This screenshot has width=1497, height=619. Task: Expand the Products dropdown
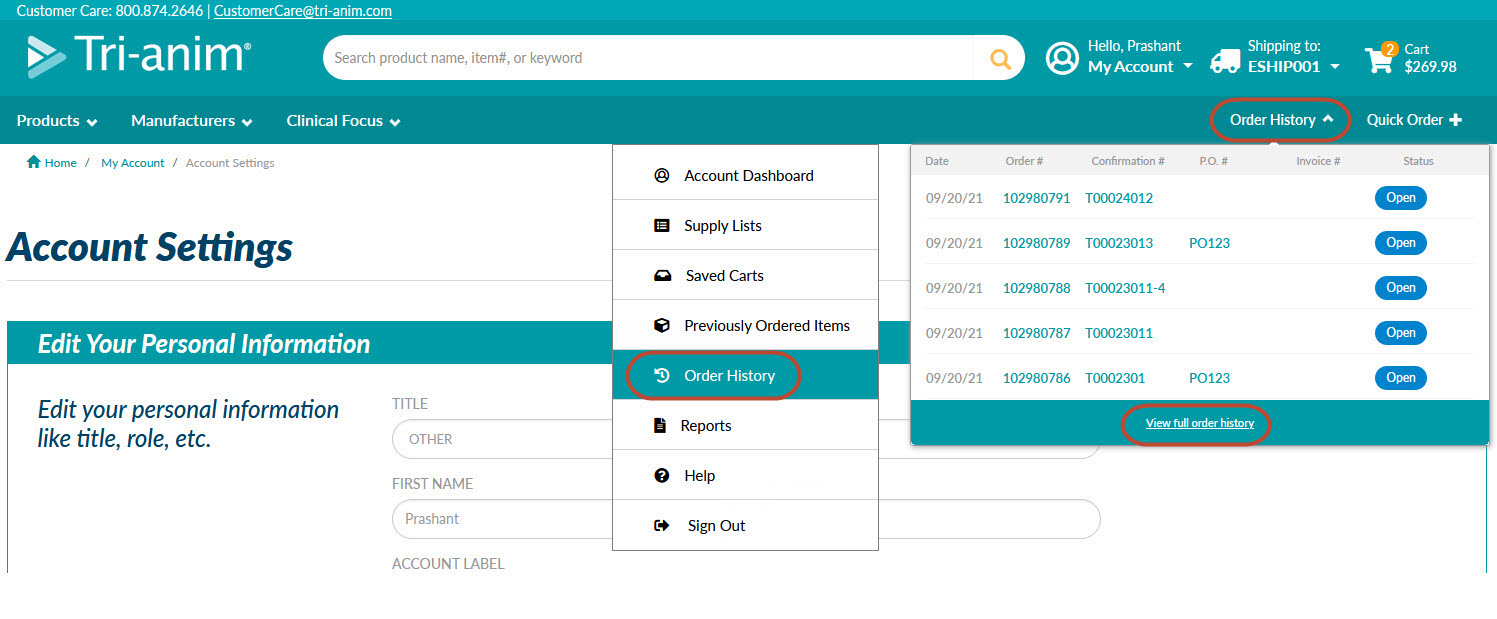[x=57, y=121]
